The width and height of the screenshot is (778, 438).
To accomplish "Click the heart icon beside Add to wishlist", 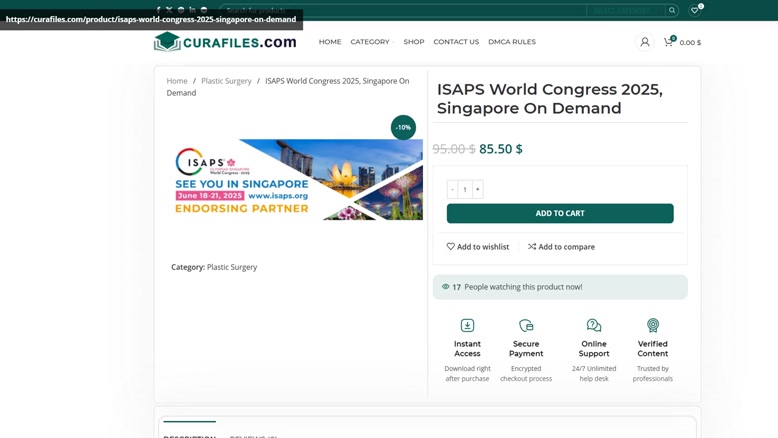I will (451, 247).
